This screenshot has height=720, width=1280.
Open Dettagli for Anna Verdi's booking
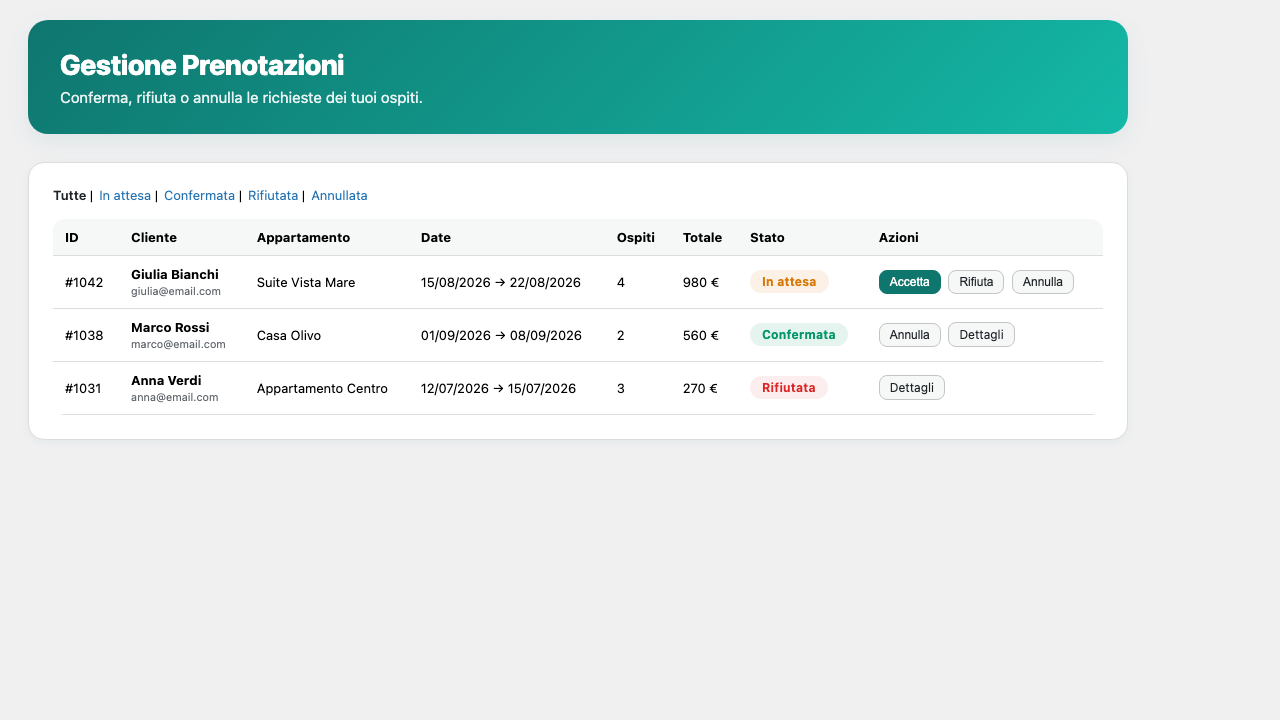[x=912, y=388]
